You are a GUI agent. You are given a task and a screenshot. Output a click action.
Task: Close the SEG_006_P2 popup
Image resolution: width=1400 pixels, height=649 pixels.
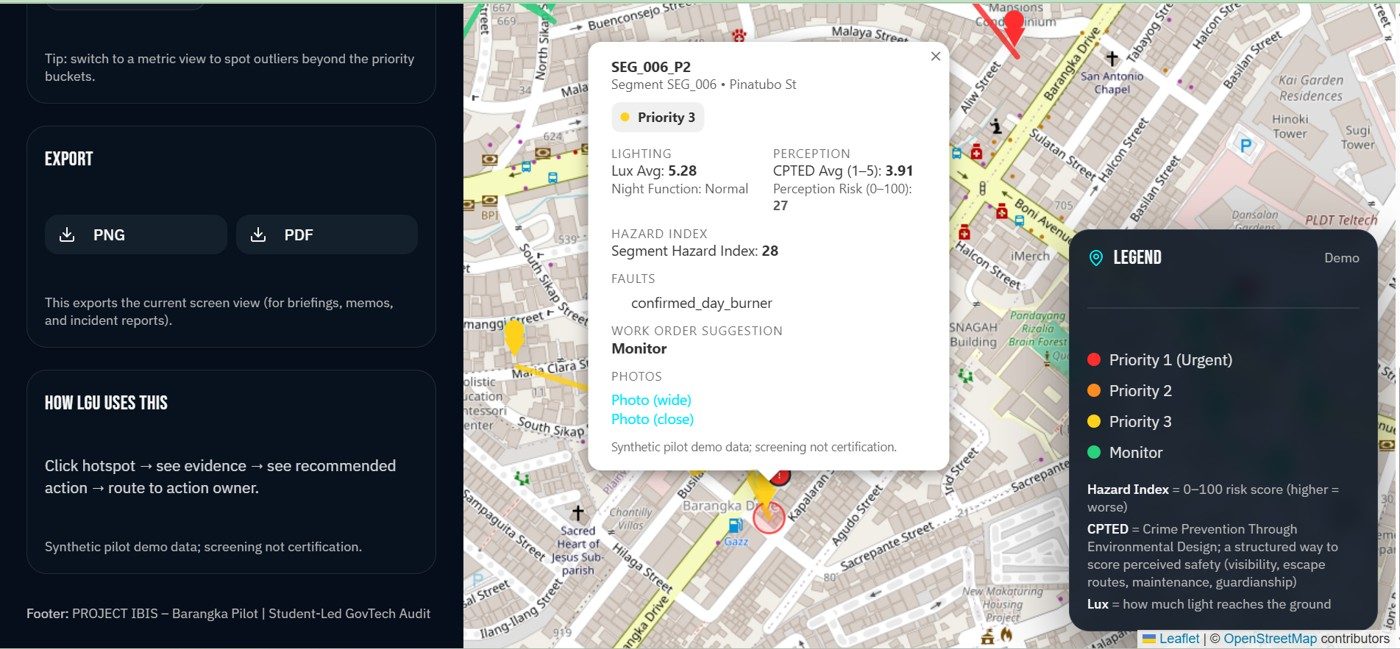tap(936, 56)
